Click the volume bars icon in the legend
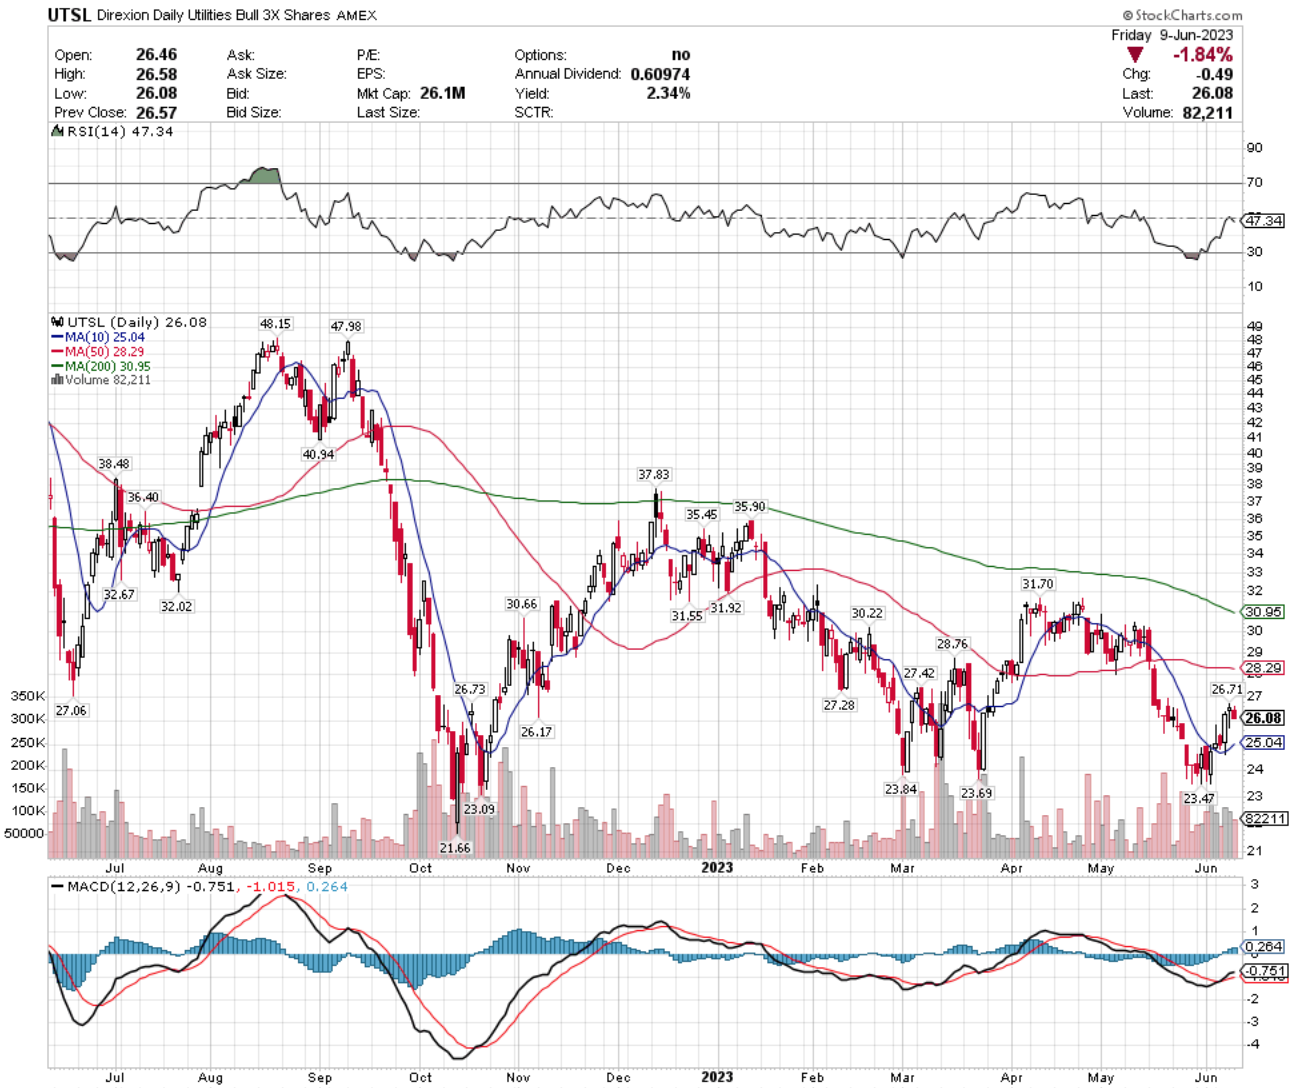The width and height of the screenshot is (1294, 1088). tap(56, 380)
